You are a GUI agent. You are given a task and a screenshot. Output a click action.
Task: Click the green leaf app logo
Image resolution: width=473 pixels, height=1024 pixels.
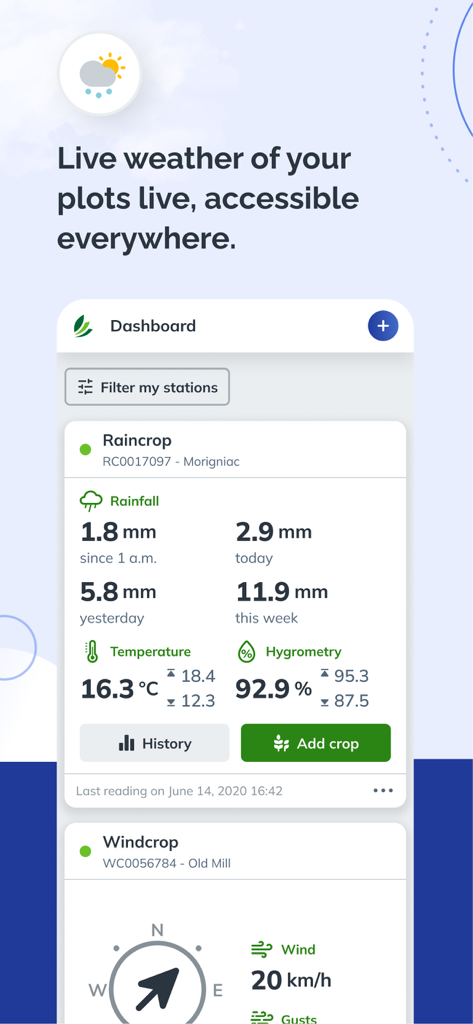83,325
